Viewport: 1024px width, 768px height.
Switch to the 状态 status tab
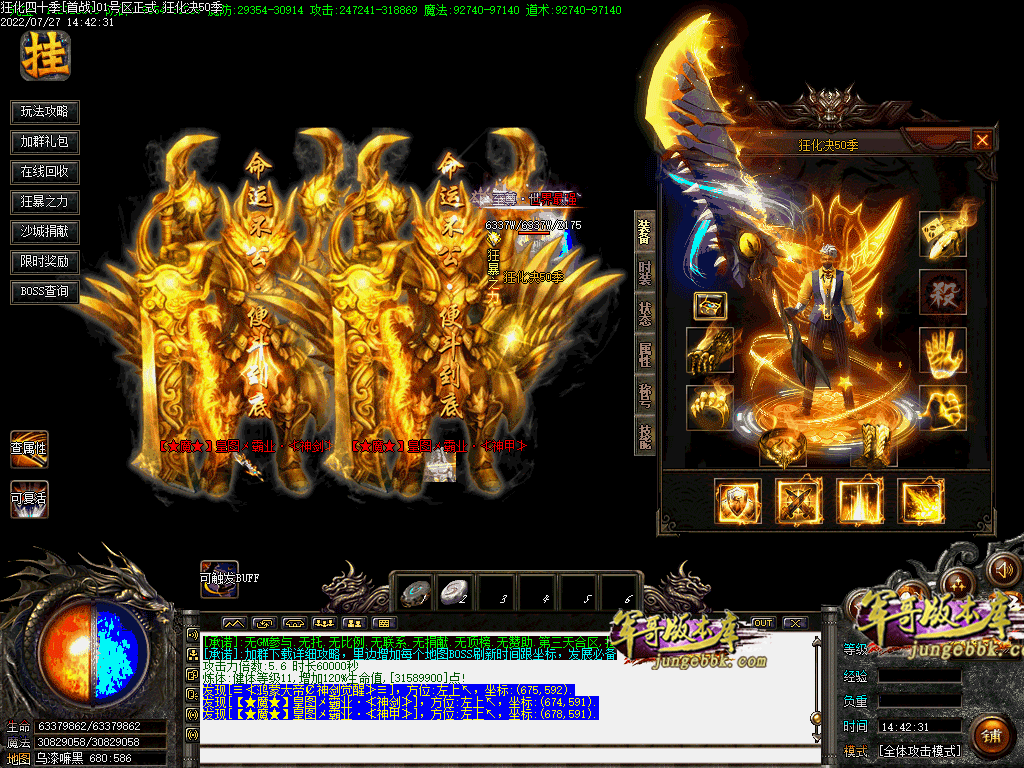tap(645, 313)
